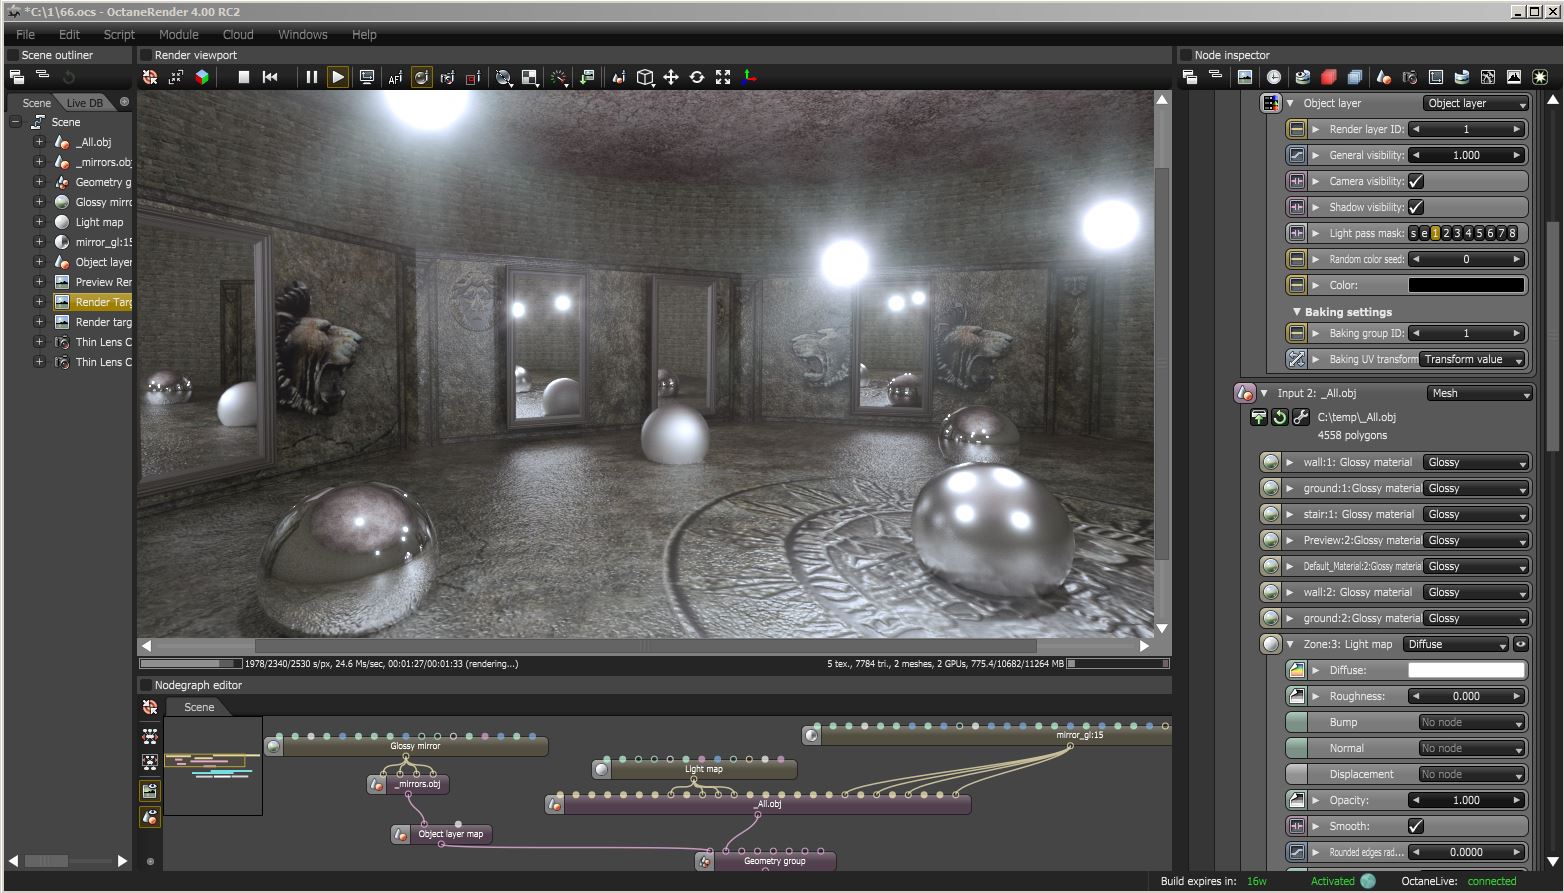Toggle the world axis gizmo icon
This screenshot has height=893, width=1564.
coord(749,77)
